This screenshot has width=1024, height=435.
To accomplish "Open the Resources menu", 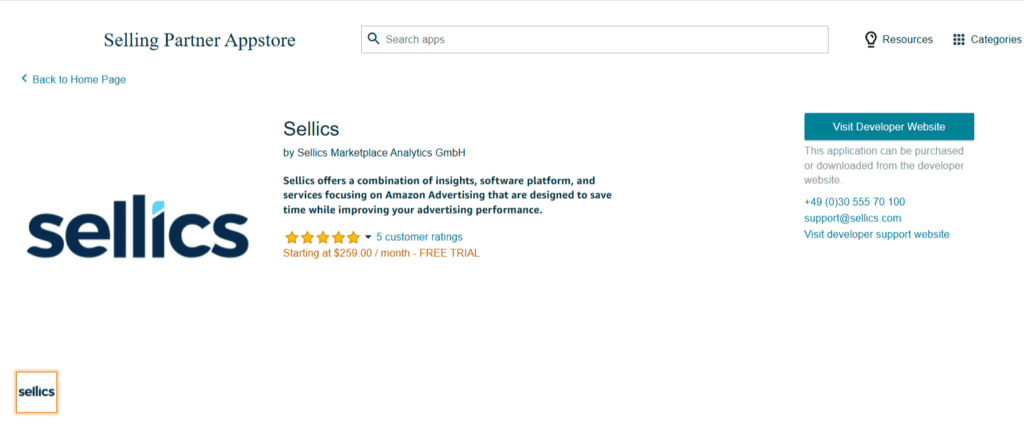I will (x=907, y=40).
